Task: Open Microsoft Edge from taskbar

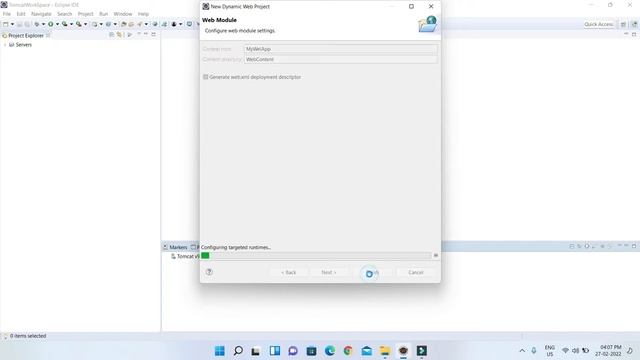Action: point(330,351)
